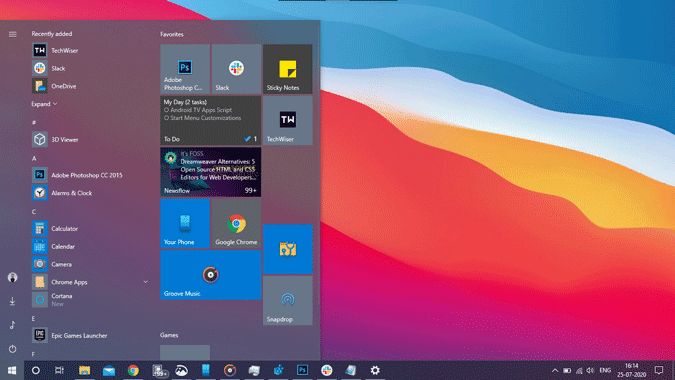The height and width of the screenshot is (380, 675).
Task: Open network settings from tray icon
Action: 579,371
